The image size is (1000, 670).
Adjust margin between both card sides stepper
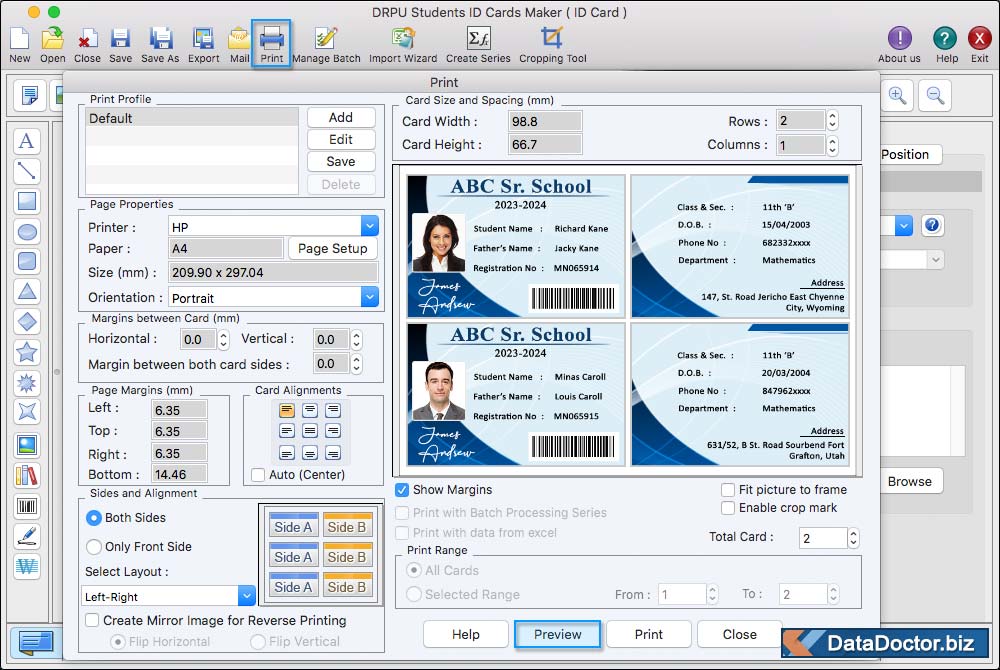click(357, 364)
